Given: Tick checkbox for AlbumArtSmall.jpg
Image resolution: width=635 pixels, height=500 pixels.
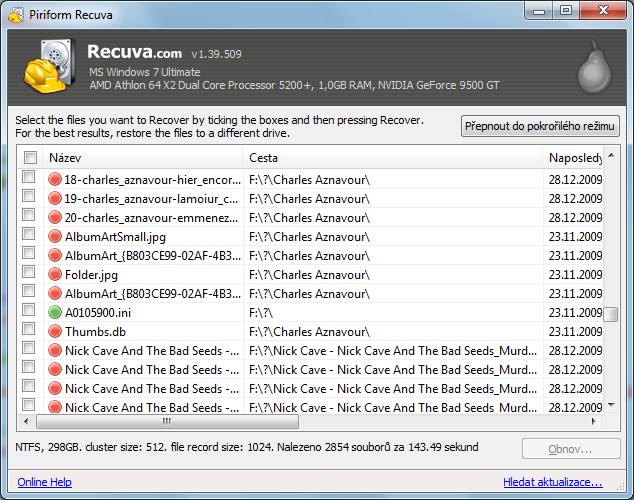Looking at the screenshot, I should (29, 234).
